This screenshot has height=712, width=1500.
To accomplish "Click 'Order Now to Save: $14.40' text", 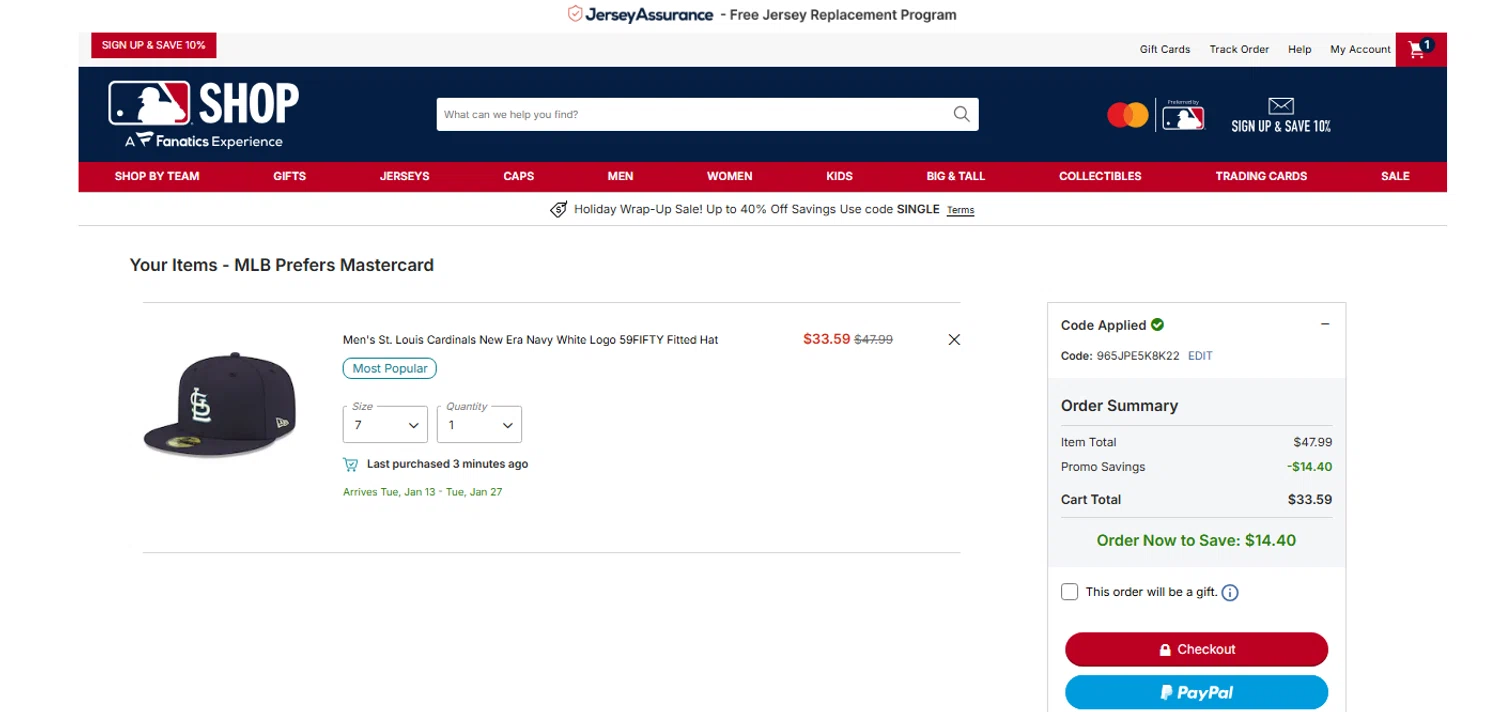I will click(1196, 540).
